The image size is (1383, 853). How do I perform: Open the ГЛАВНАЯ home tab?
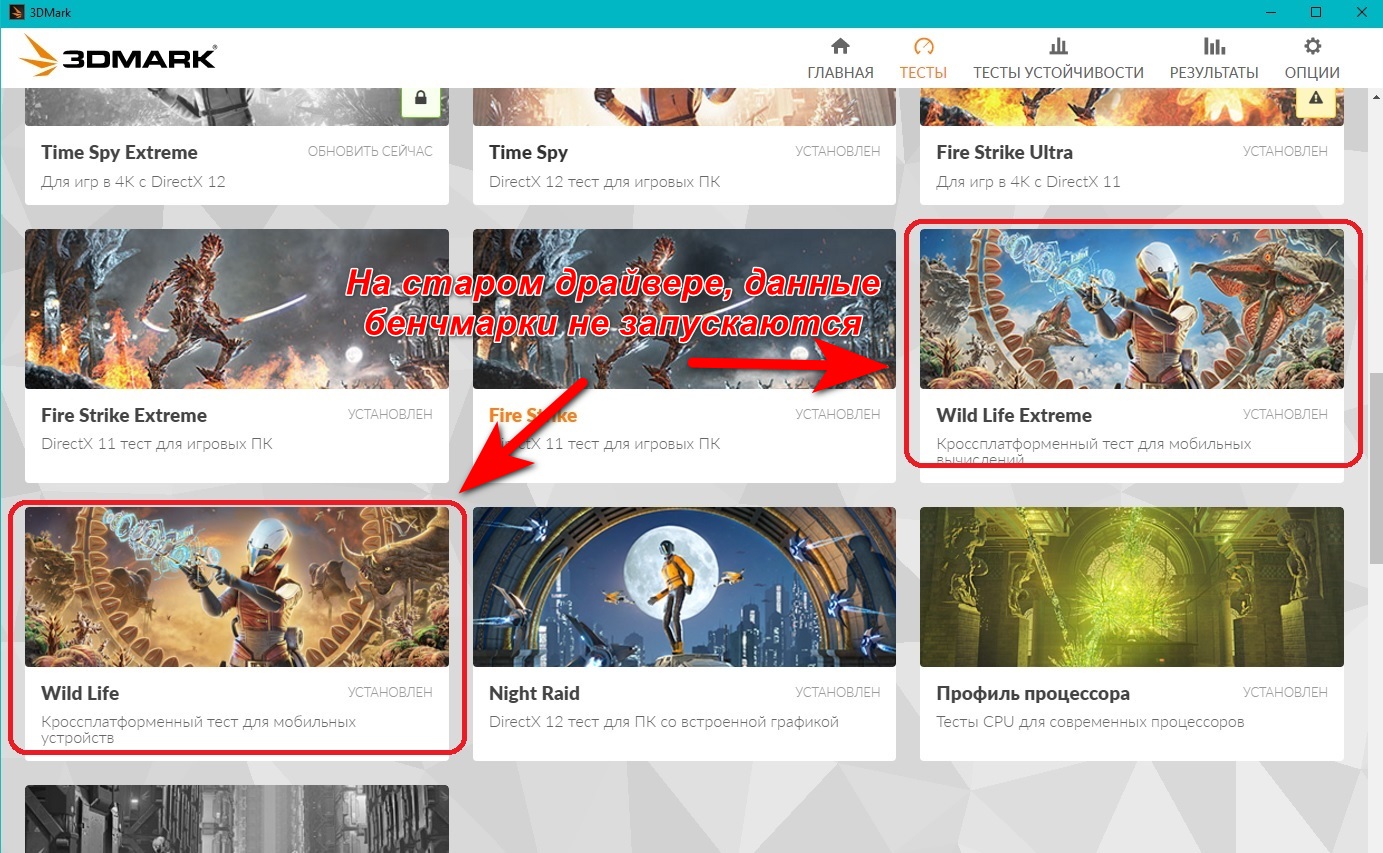[x=840, y=59]
